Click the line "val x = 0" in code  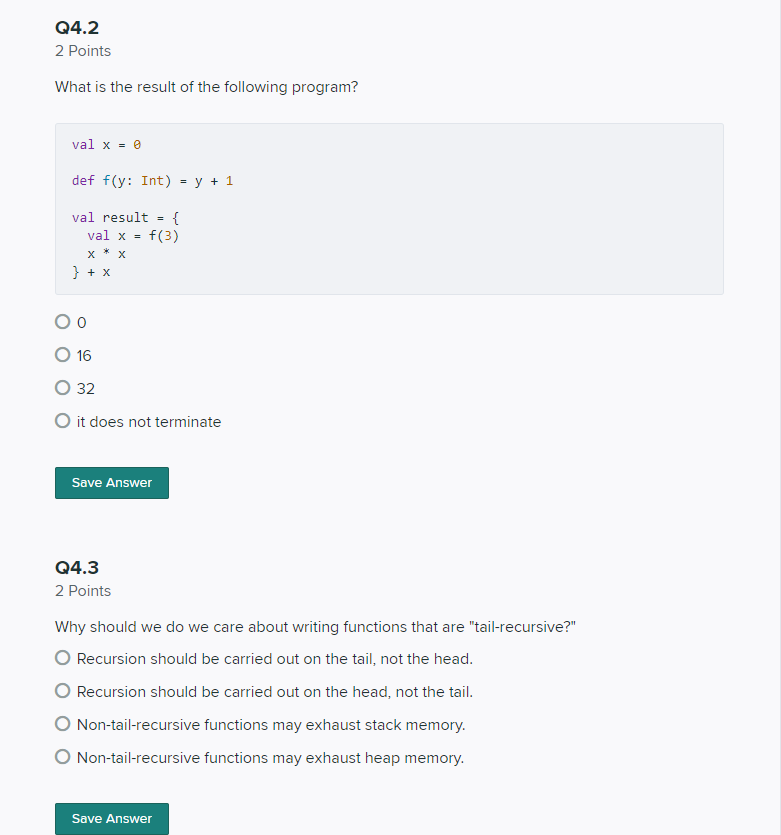point(105,144)
